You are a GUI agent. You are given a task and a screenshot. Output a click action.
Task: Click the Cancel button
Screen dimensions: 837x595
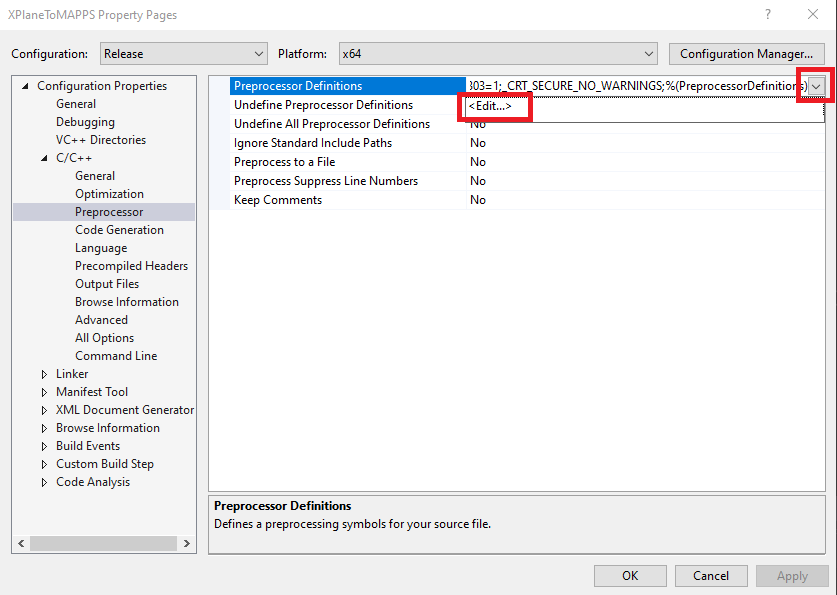tap(710, 576)
